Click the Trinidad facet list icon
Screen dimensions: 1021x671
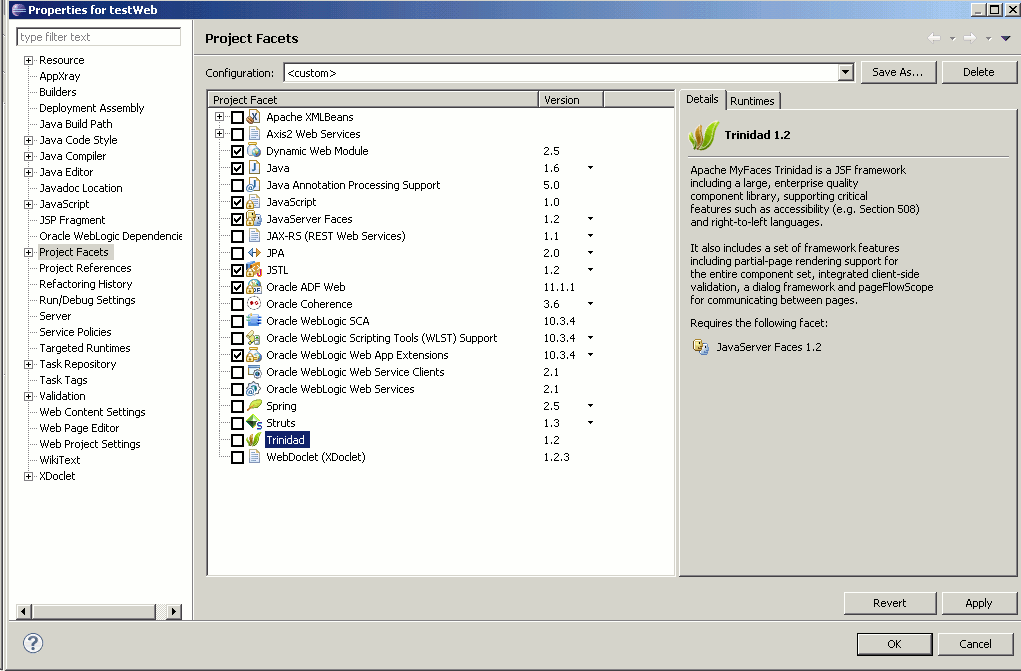pos(254,440)
